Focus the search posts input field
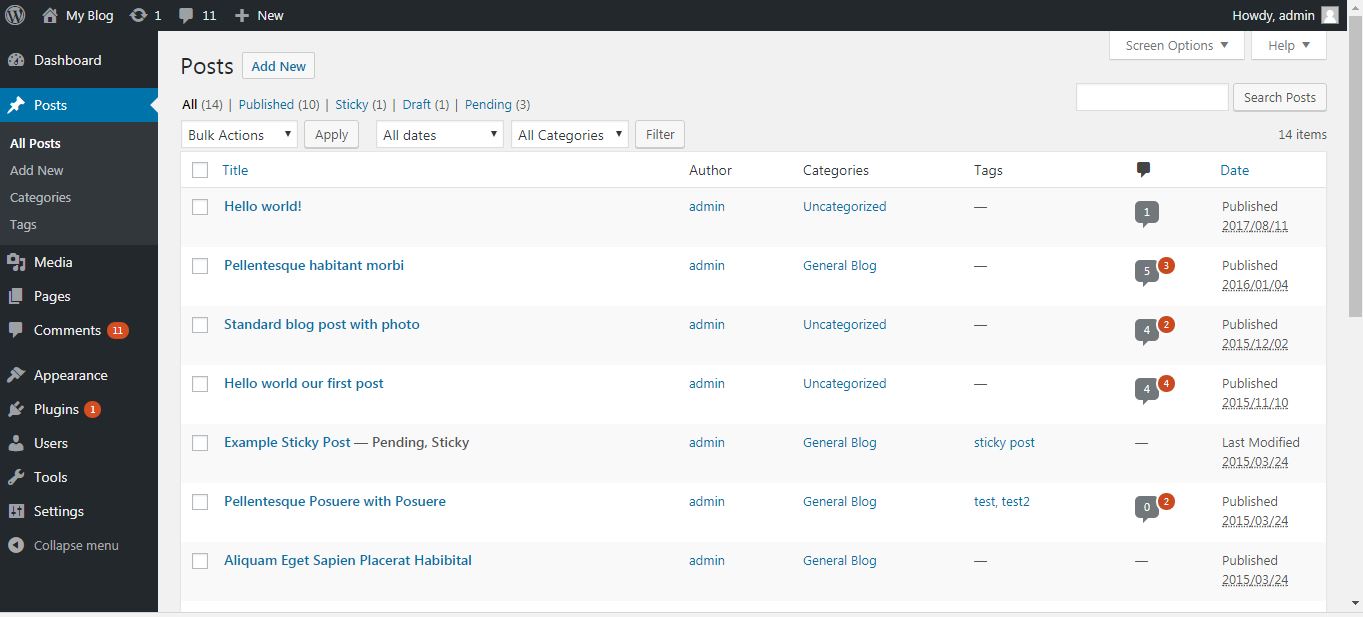 (1152, 97)
